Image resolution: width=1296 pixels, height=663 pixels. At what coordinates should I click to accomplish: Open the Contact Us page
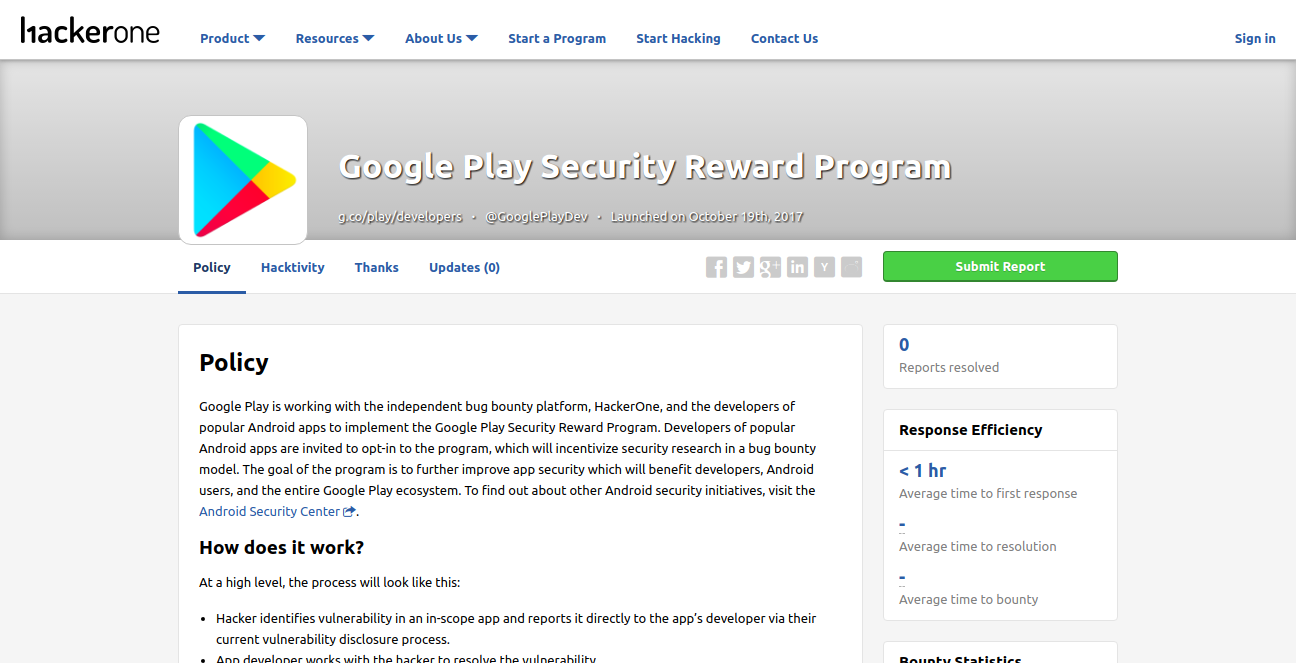(x=784, y=39)
